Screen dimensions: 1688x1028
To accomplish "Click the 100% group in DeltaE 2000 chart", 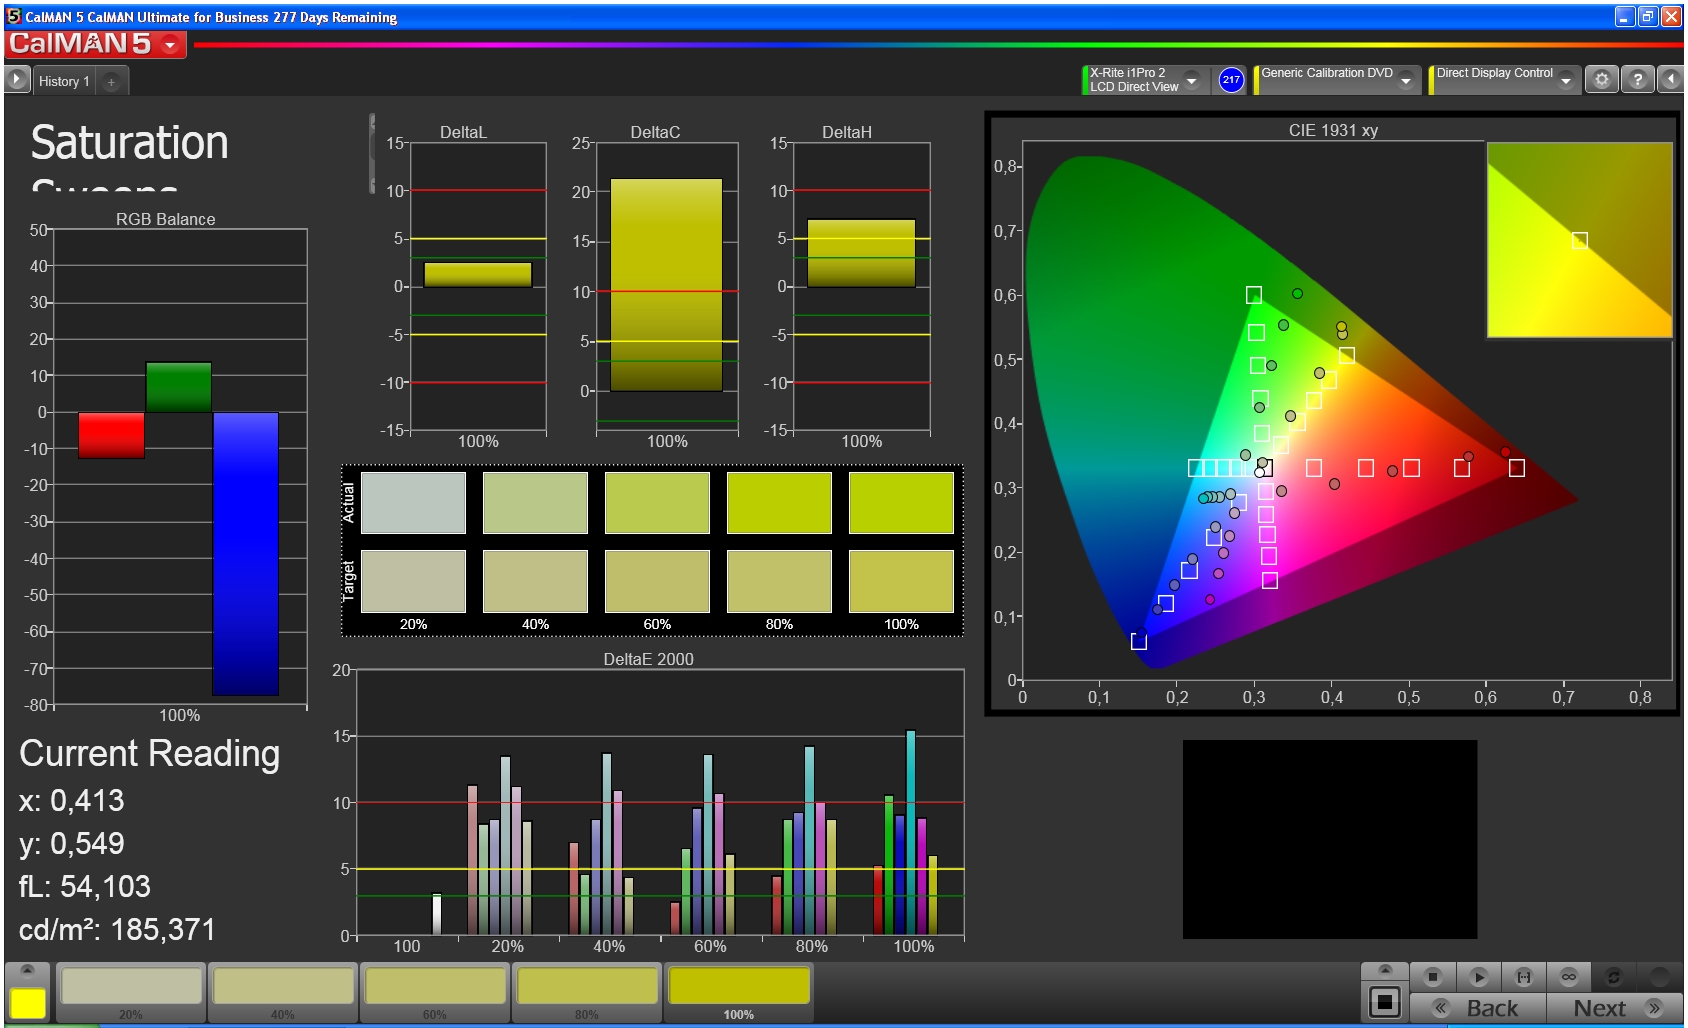I will [x=908, y=834].
